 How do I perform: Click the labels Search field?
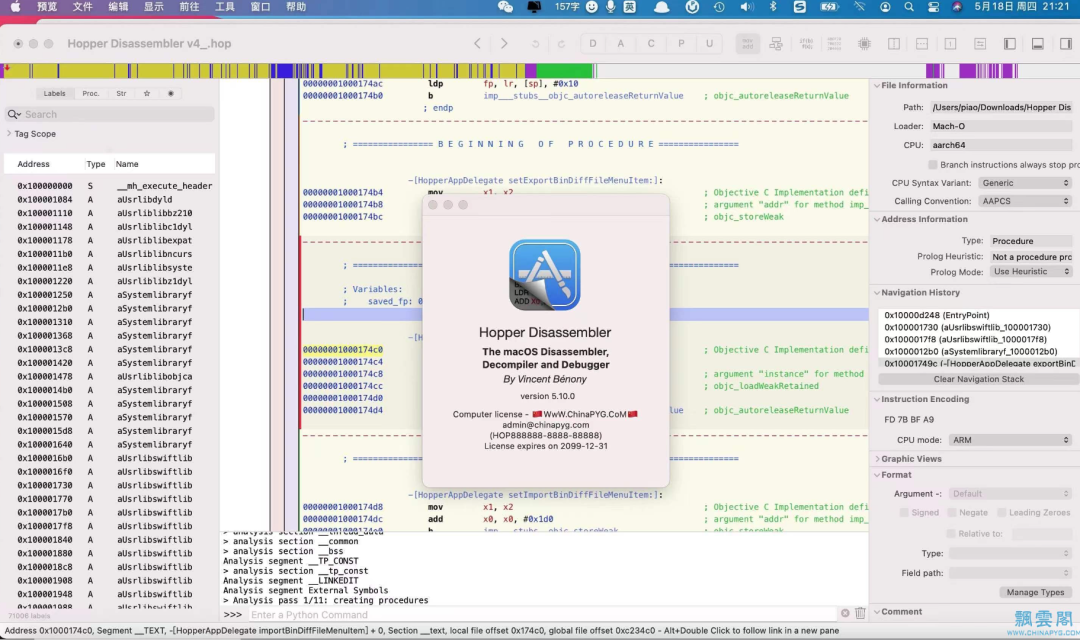pos(110,114)
